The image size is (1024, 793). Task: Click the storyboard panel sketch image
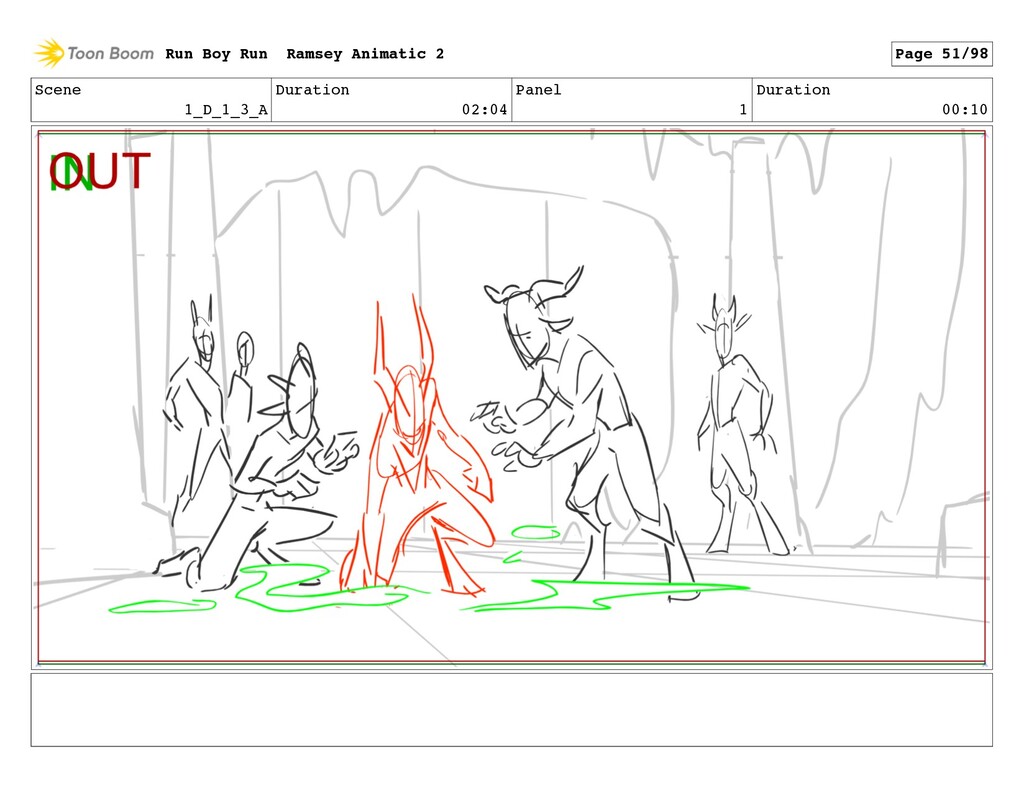511,398
